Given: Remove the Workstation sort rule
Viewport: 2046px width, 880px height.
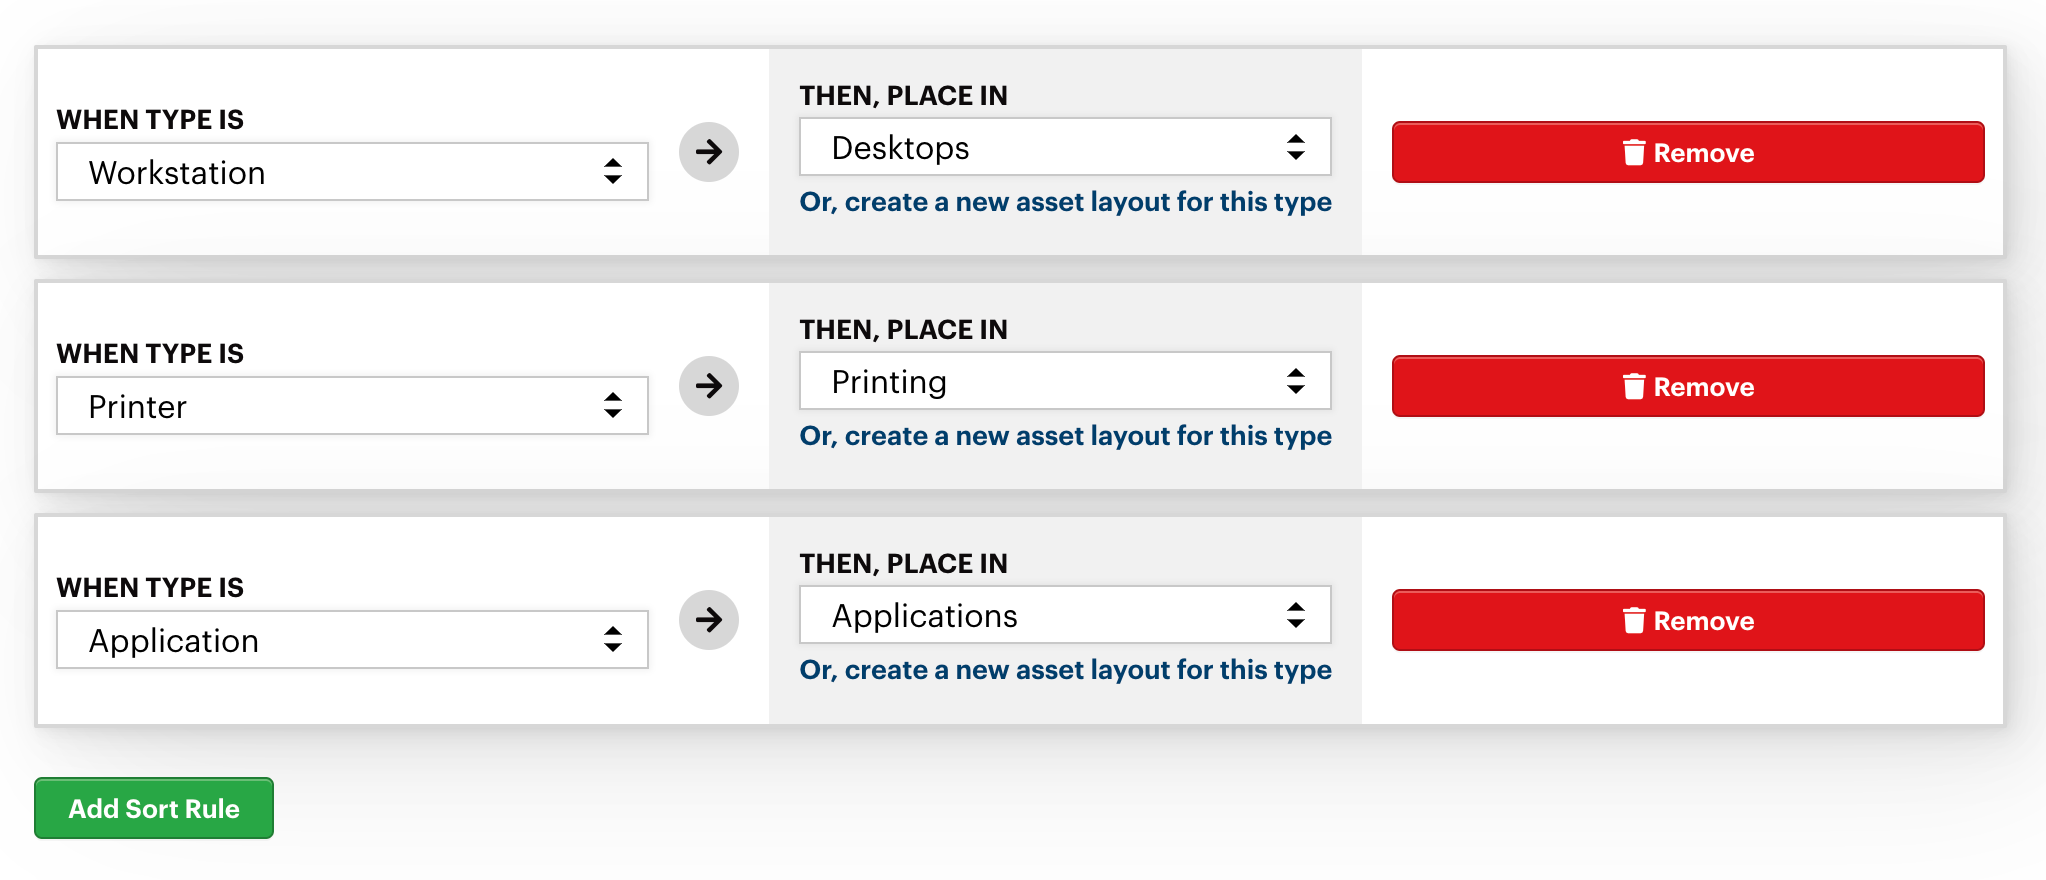Looking at the screenshot, I should [x=1688, y=152].
